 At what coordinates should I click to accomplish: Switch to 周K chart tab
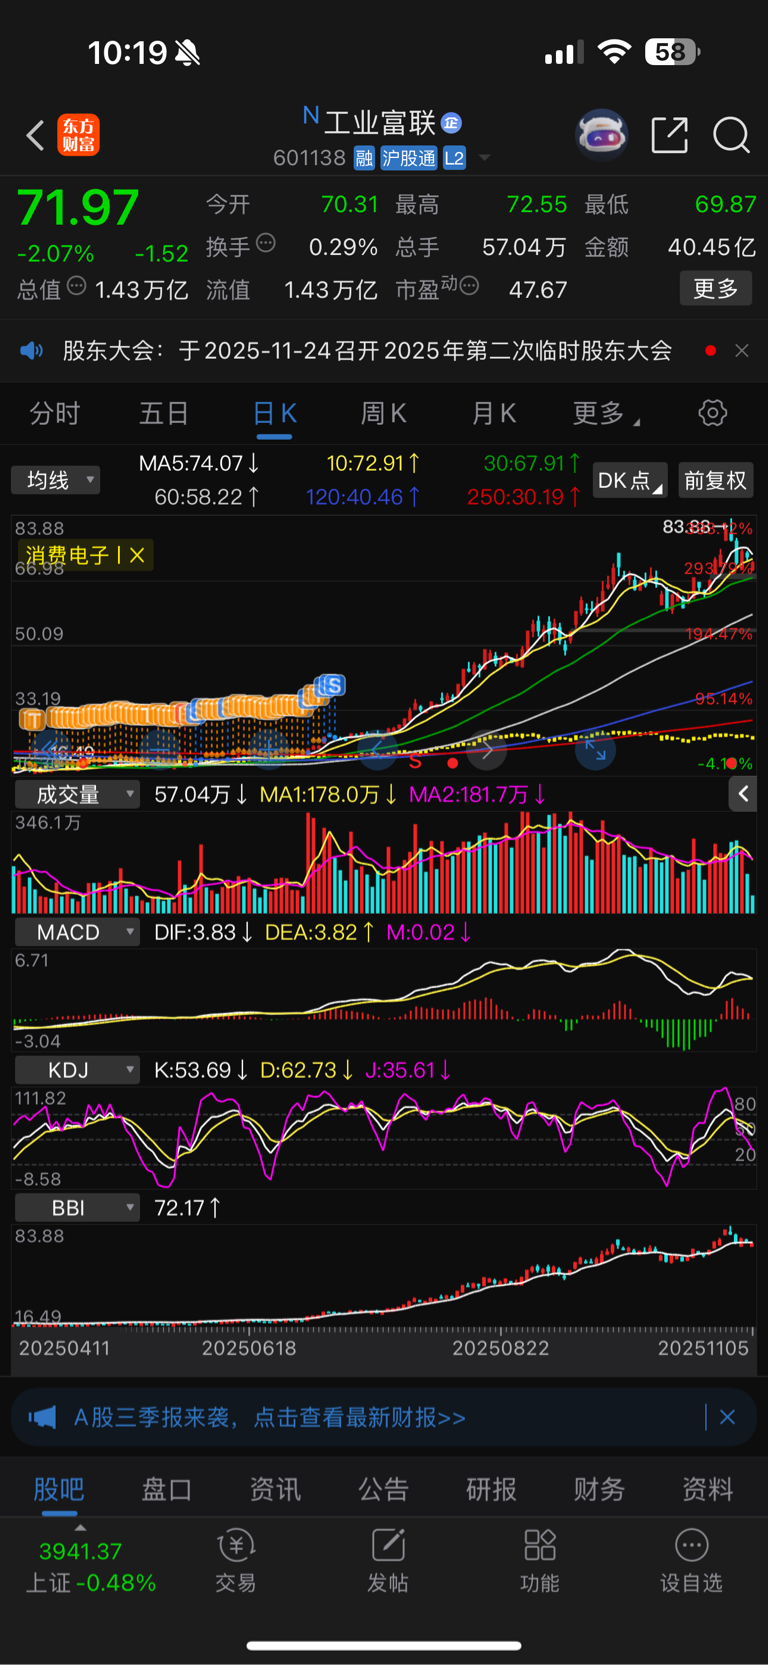point(383,413)
